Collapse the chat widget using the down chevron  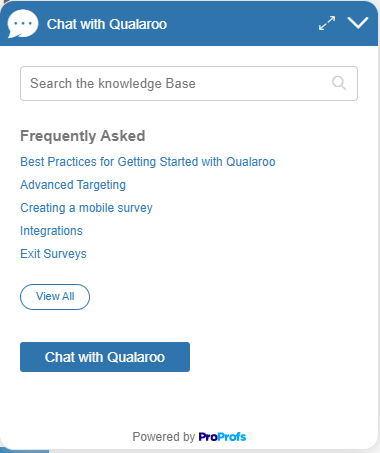coord(358,23)
